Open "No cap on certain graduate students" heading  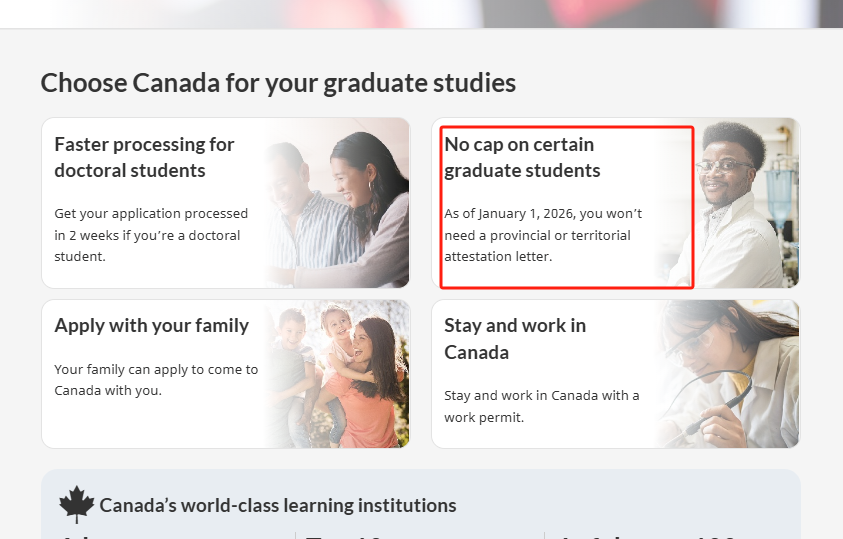pos(522,157)
